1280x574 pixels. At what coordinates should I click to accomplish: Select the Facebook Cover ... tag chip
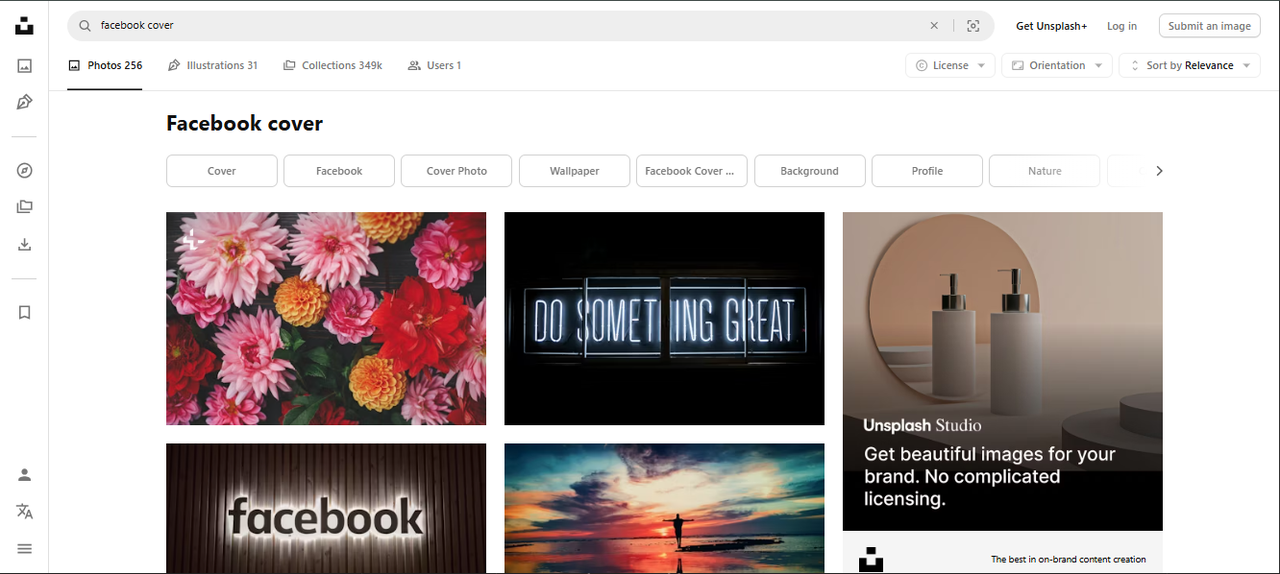[x=692, y=171]
